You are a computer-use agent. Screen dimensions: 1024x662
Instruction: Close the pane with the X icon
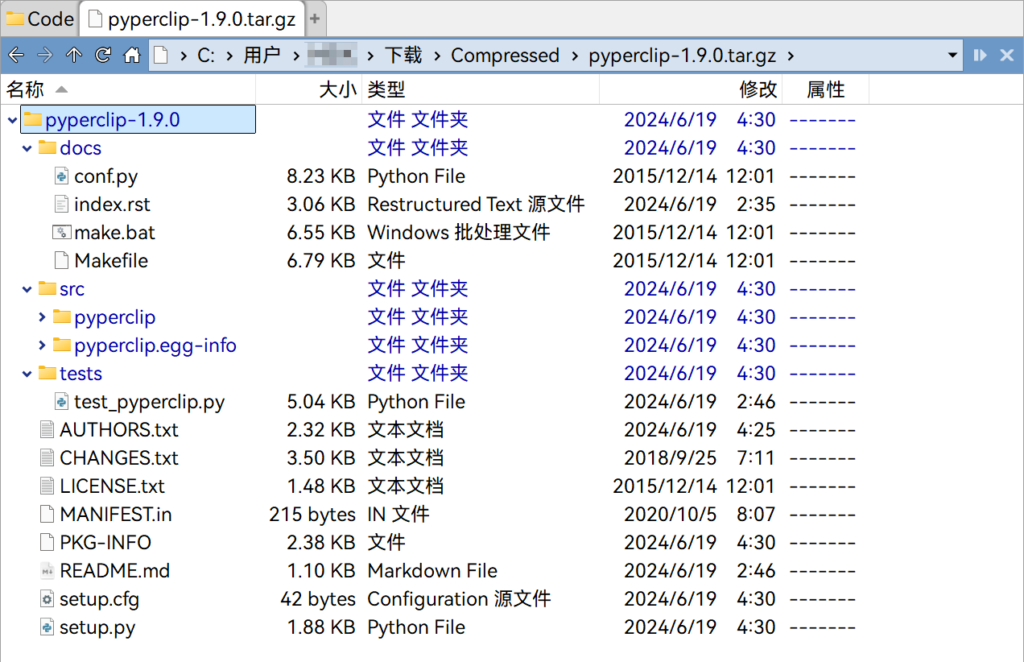(1007, 55)
